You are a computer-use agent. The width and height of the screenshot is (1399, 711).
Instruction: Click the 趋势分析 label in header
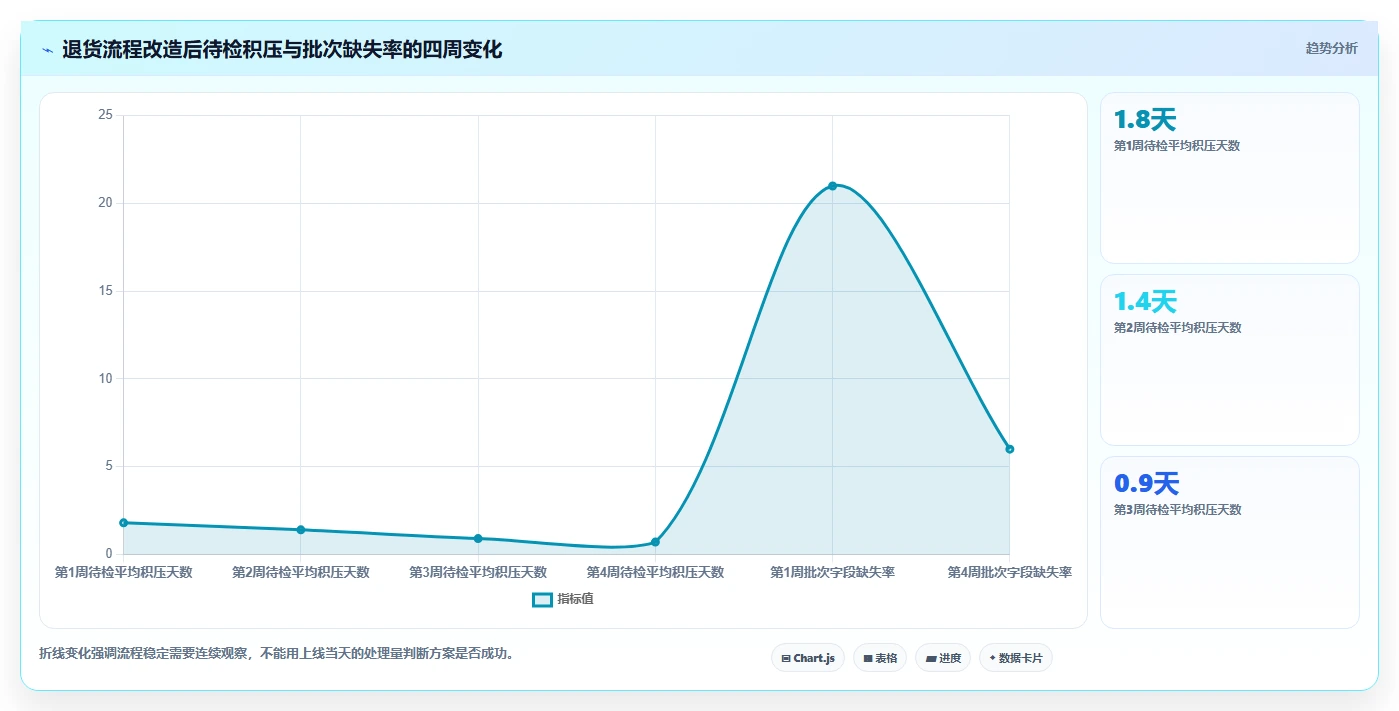[1331, 48]
